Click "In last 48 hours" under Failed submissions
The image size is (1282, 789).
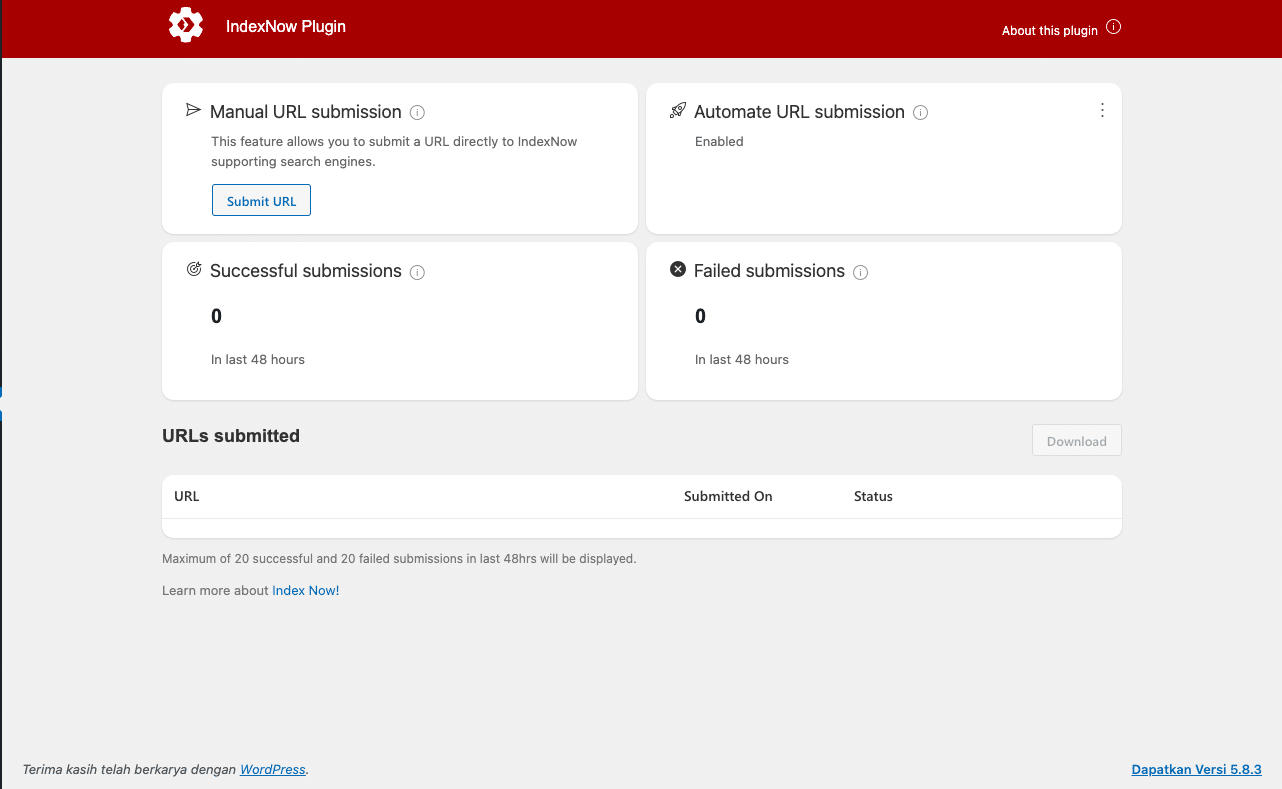click(742, 360)
